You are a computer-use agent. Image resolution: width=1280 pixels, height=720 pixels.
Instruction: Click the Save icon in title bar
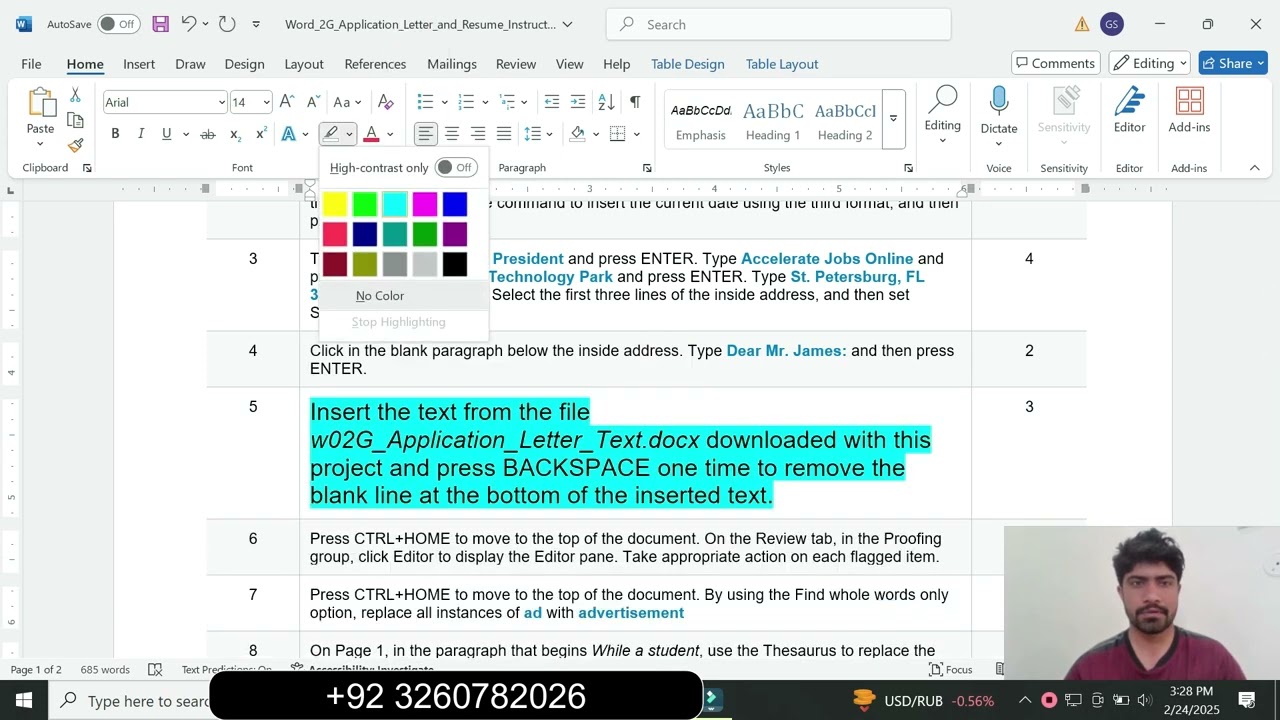[160, 24]
